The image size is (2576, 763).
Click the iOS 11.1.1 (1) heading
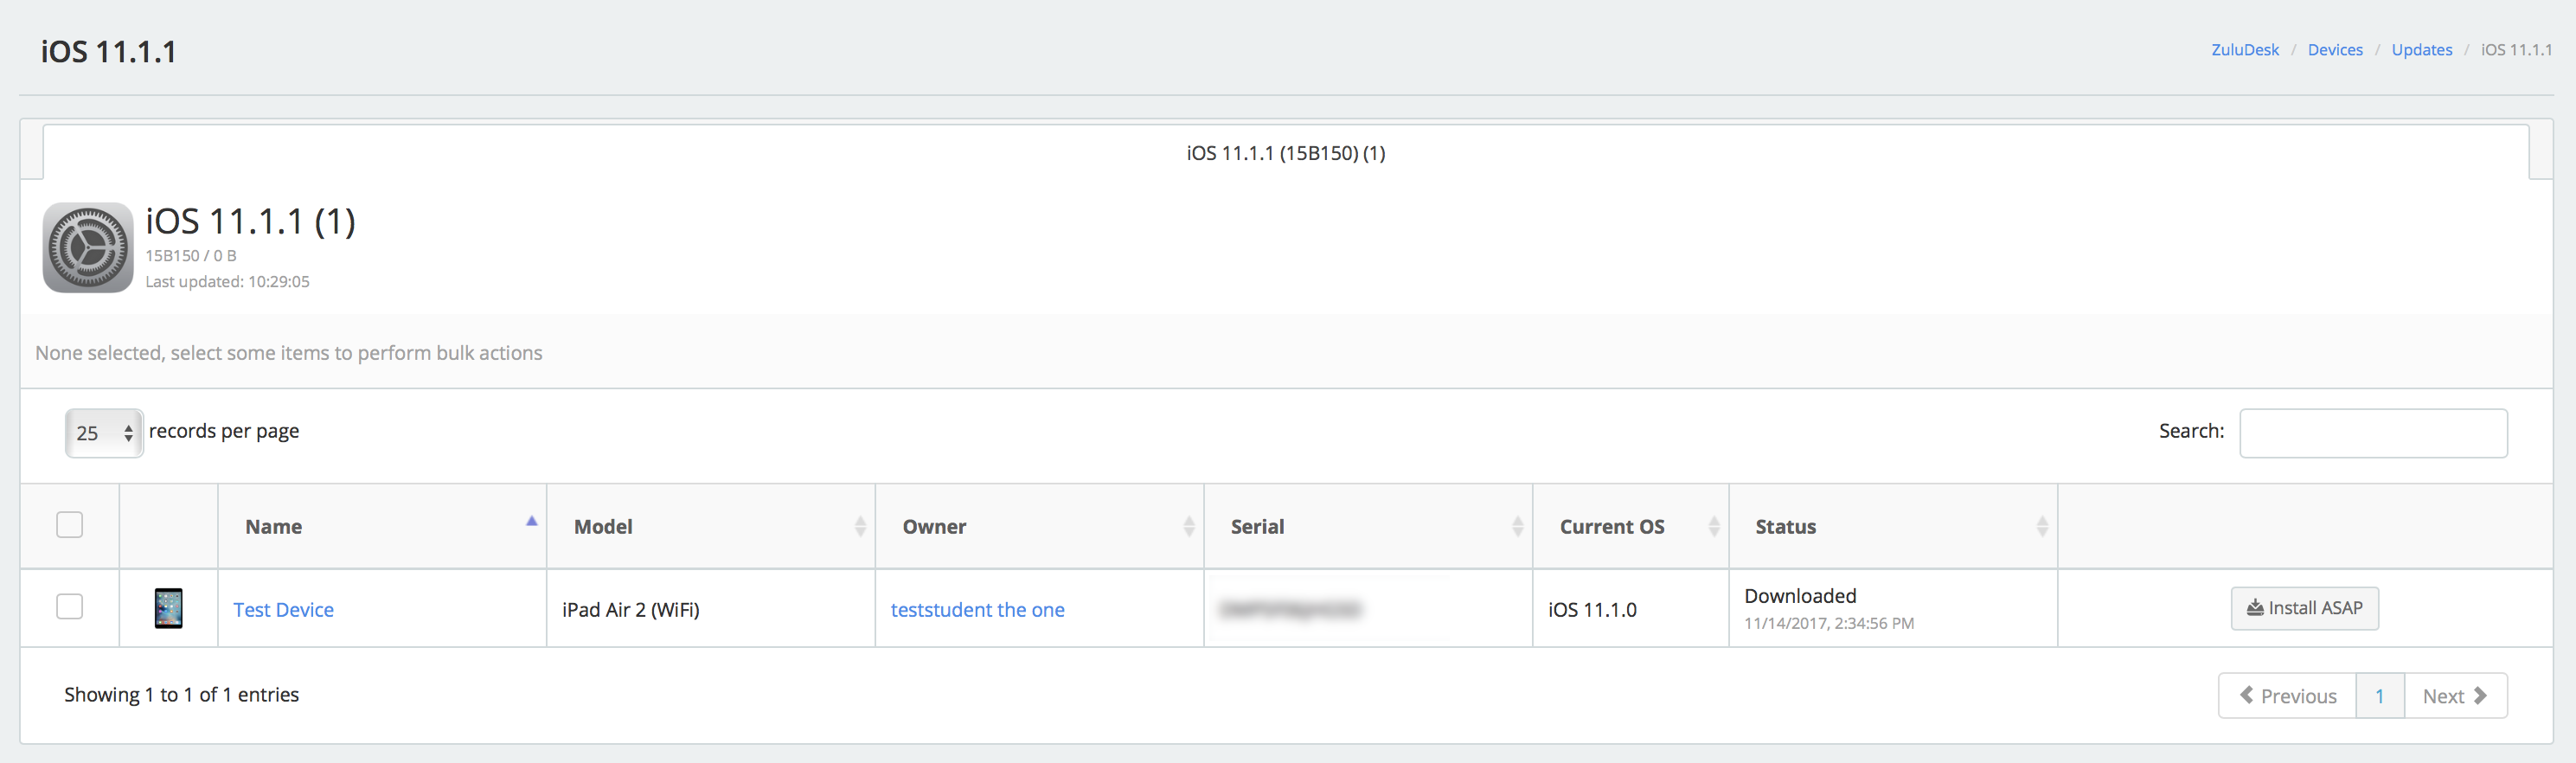coord(251,221)
